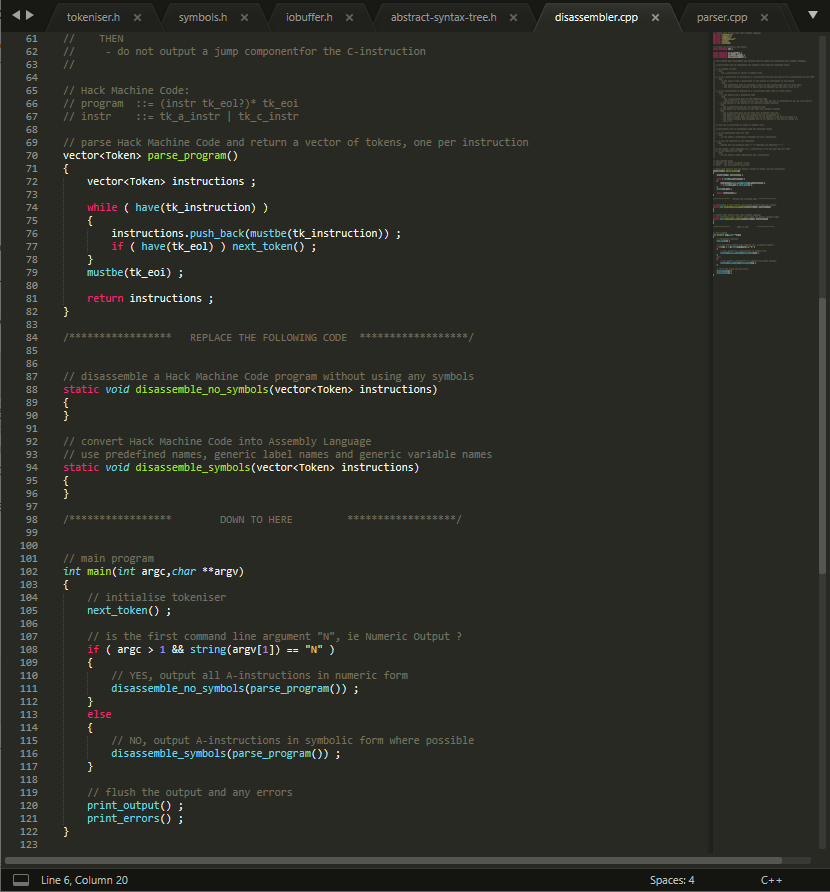Change syntax via the C++ status item
Image resolution: width=830 pixels, height=892 pixels.
click(x=771, y=880)
